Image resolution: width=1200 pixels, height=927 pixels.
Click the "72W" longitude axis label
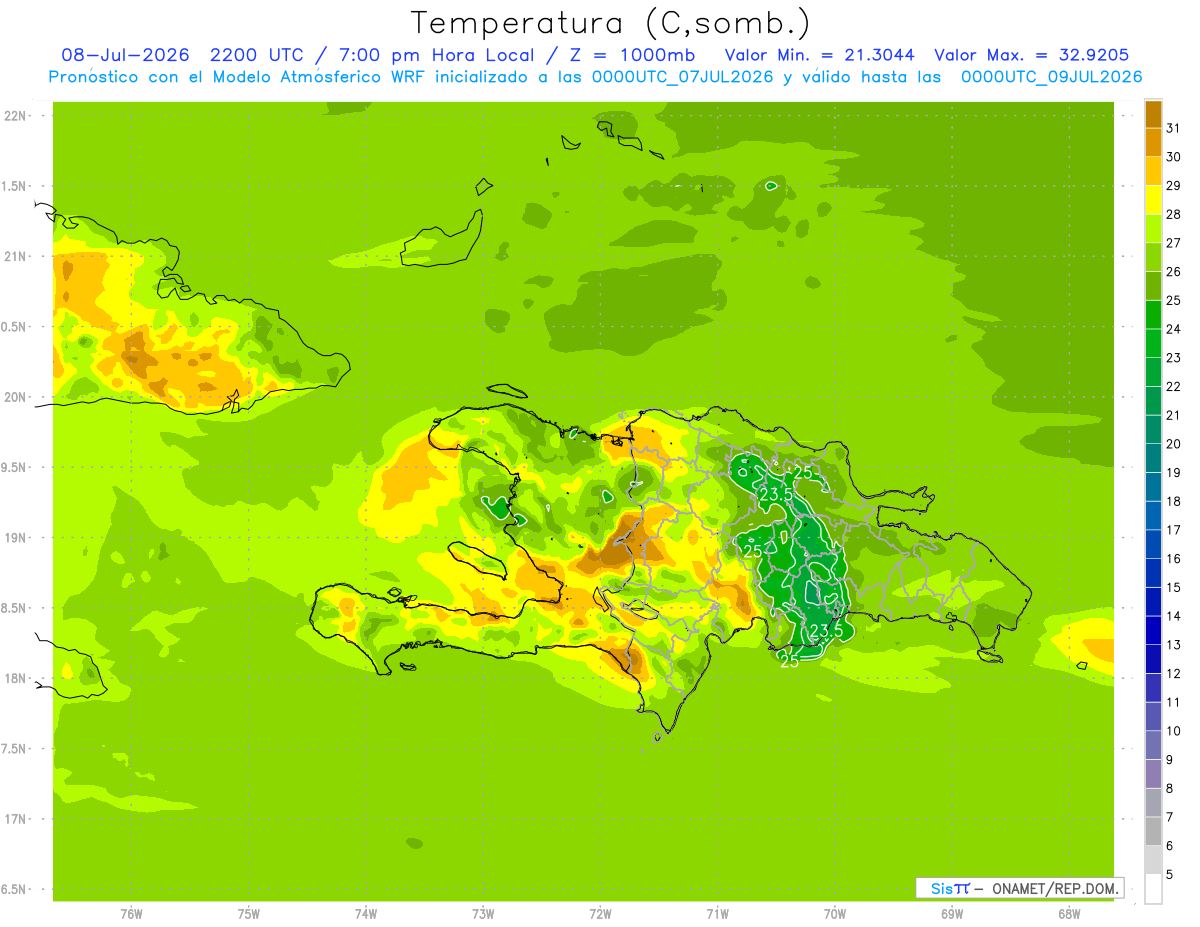click(x=601, y=913)
